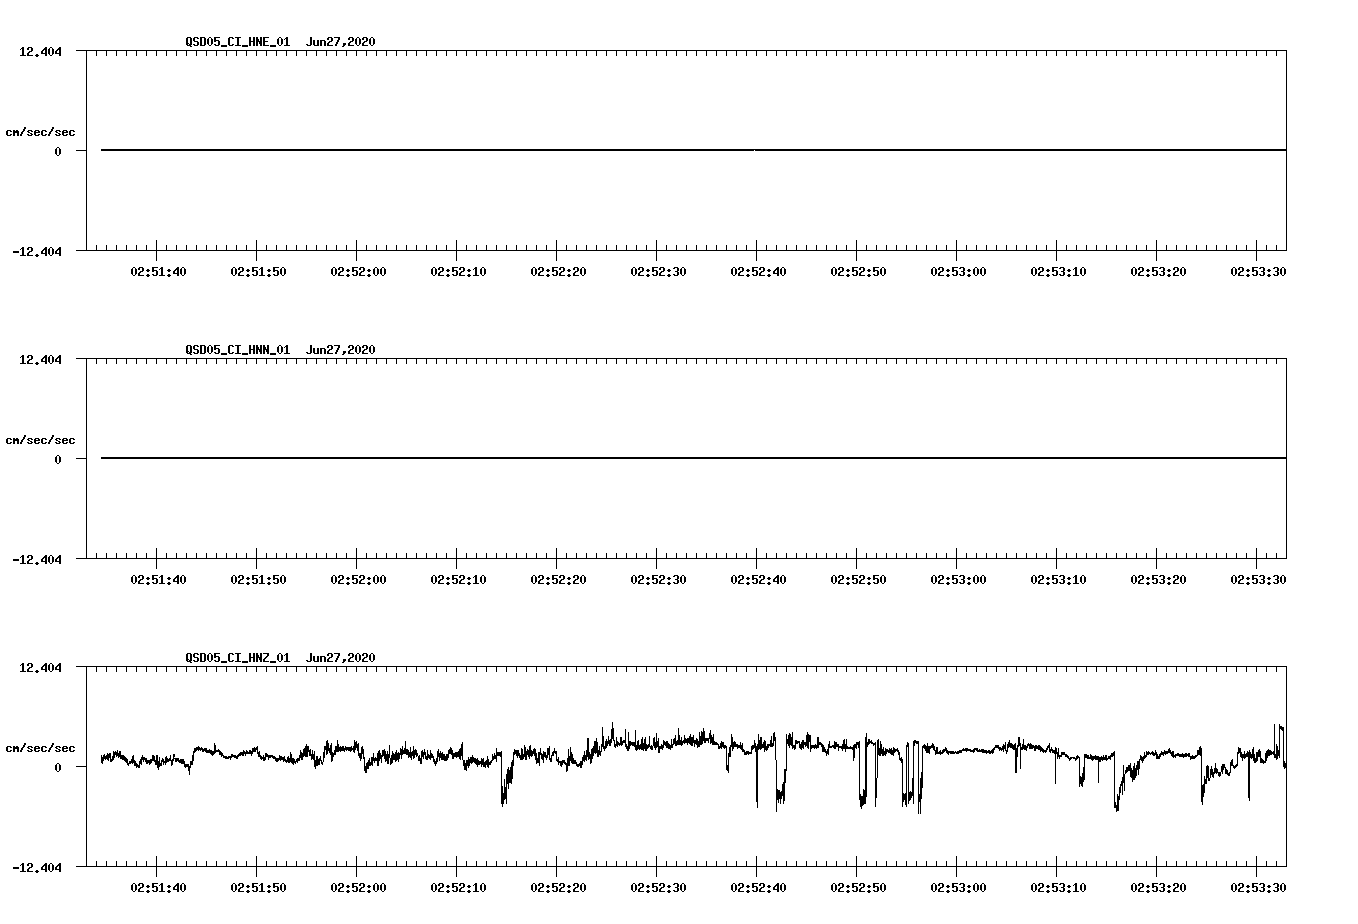Click the 02:53:10 time label under the HNN plot

click(1058, 580)
